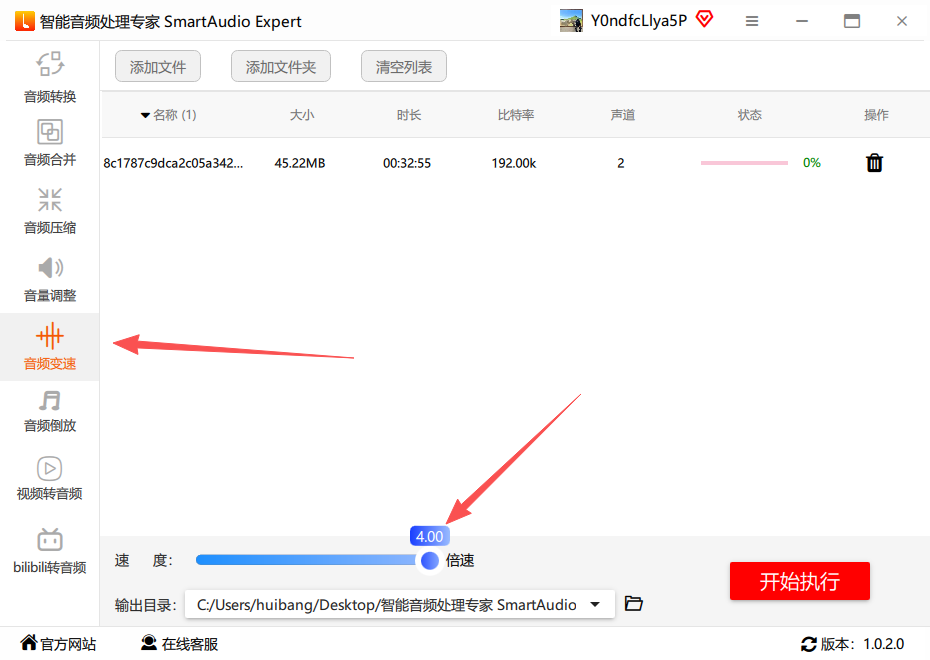Click the 添加文件夹 button
Image resolution: width=930 pixels, height=660 pixels.
point(281,67)
